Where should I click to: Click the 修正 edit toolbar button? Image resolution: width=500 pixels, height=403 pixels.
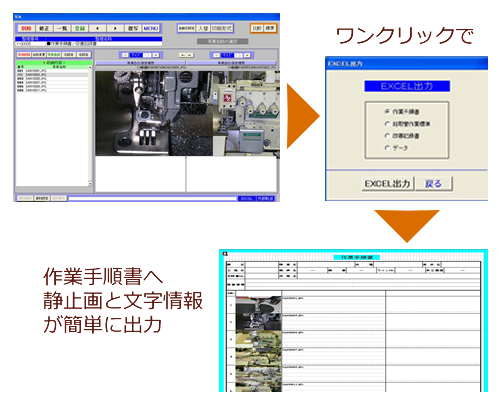(44, 28)
